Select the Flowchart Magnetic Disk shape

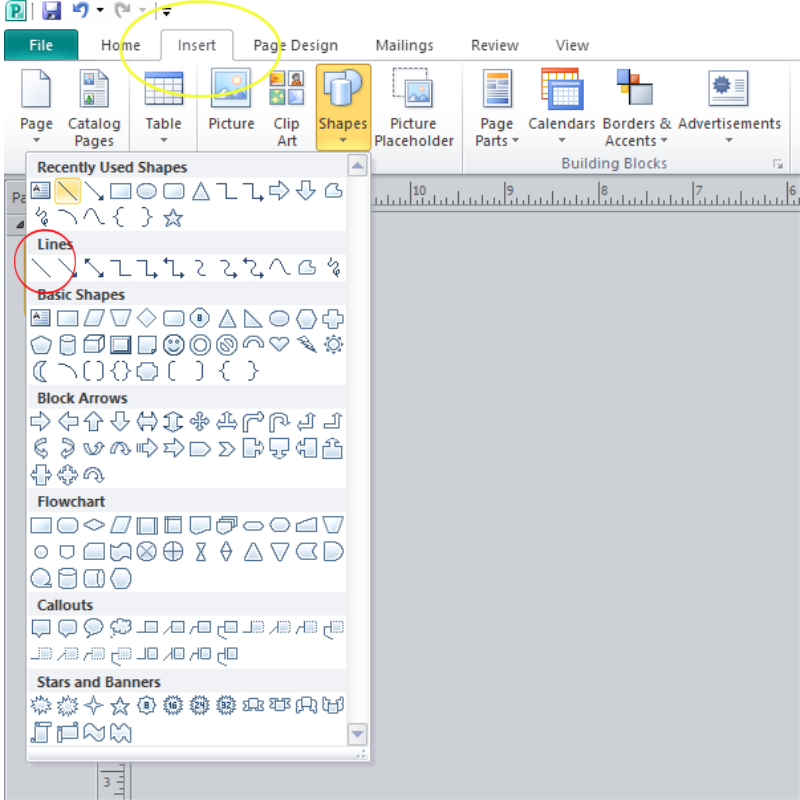coord(67,579)
